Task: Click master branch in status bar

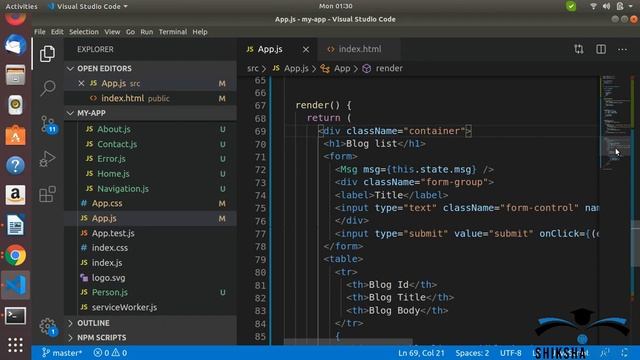Action: (x=62, y=353)
